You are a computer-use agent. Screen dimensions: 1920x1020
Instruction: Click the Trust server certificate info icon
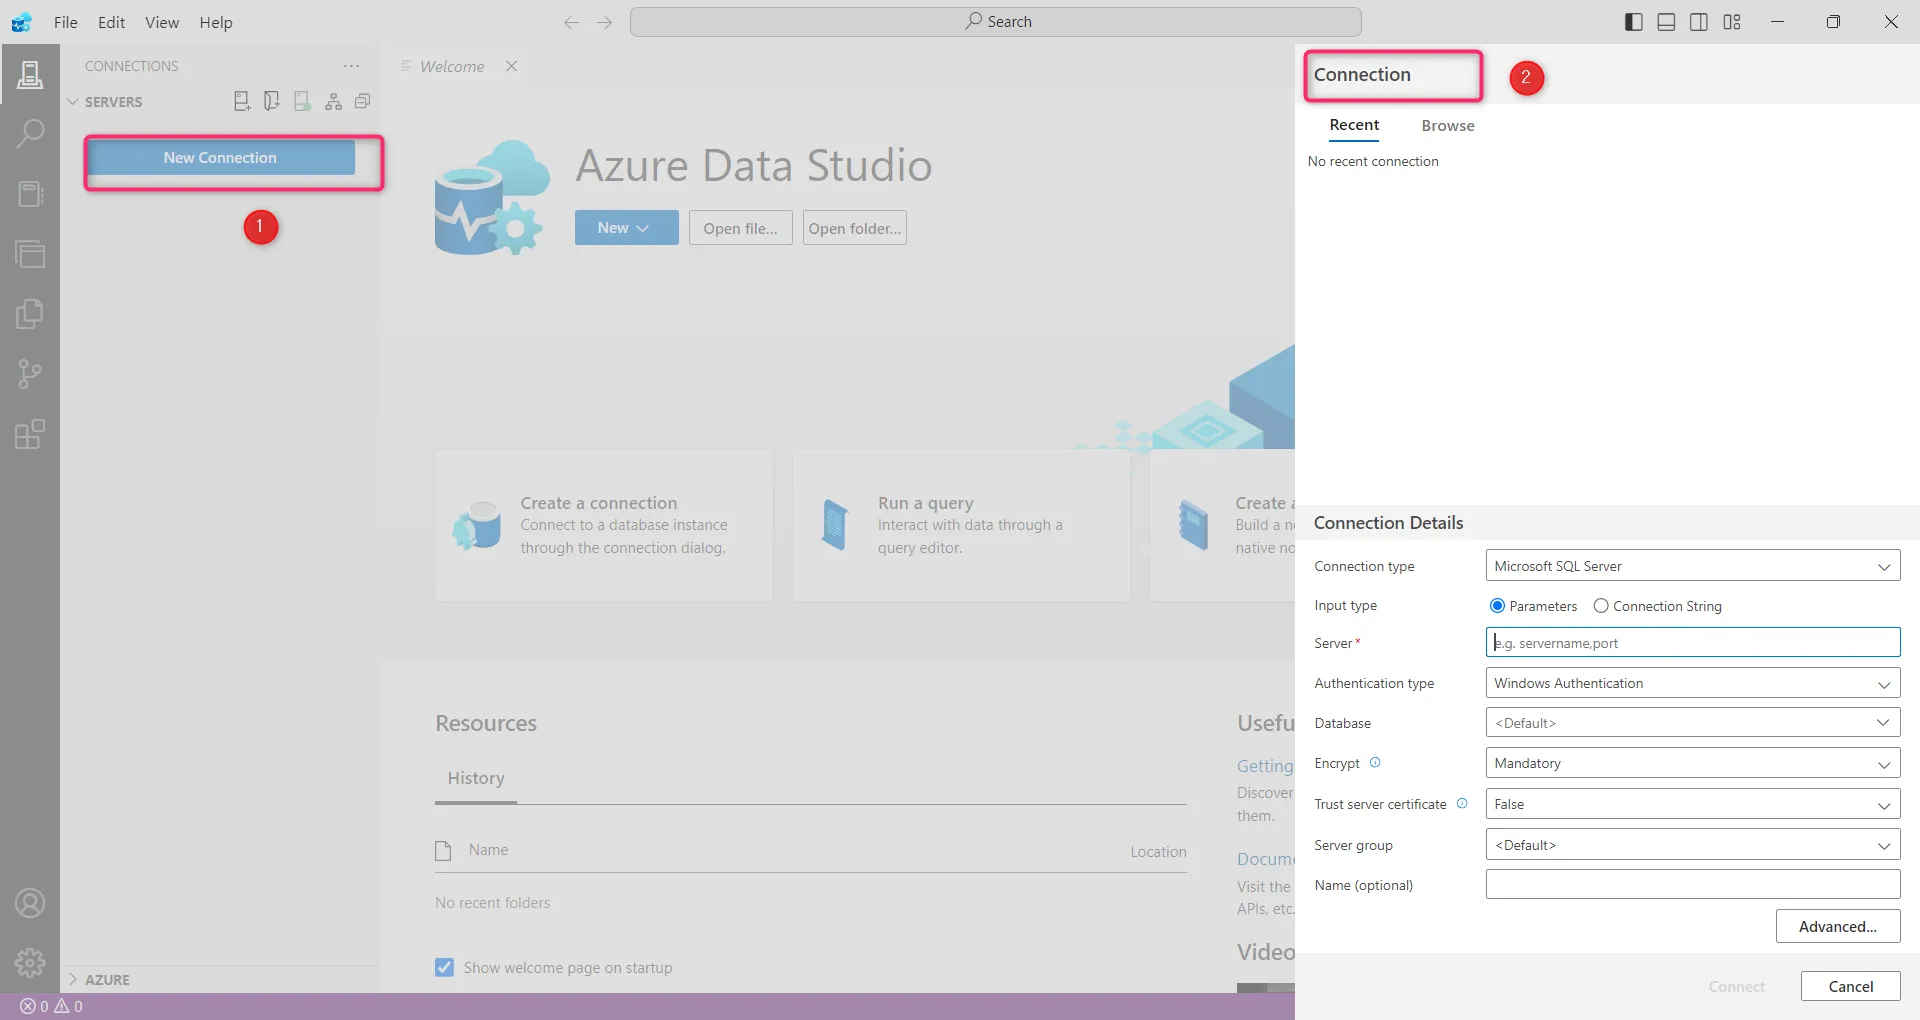point(1462,803)
